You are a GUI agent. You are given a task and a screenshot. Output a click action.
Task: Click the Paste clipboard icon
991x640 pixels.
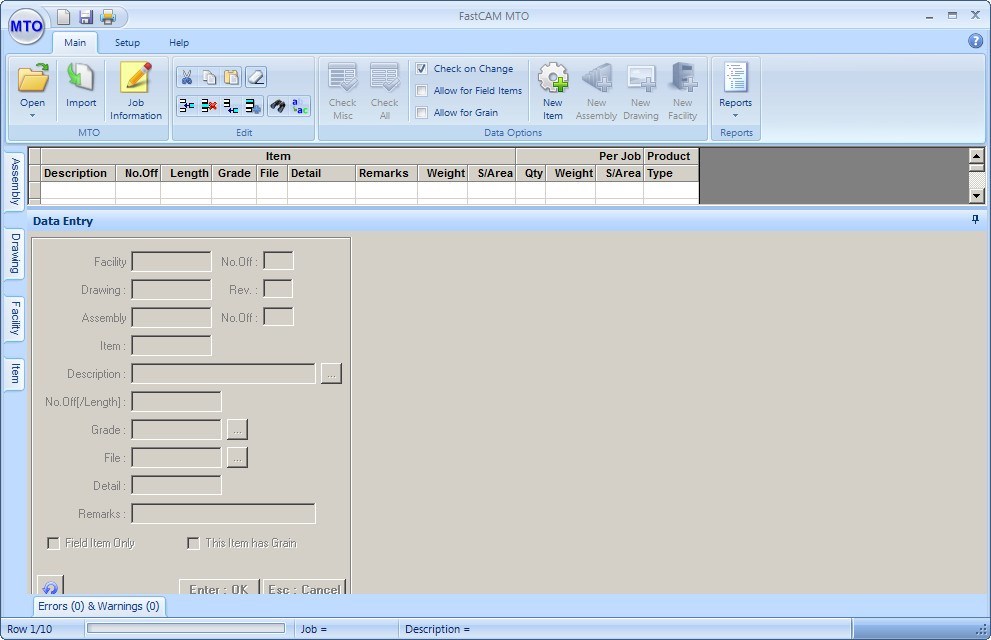click(x=232, y=77)
